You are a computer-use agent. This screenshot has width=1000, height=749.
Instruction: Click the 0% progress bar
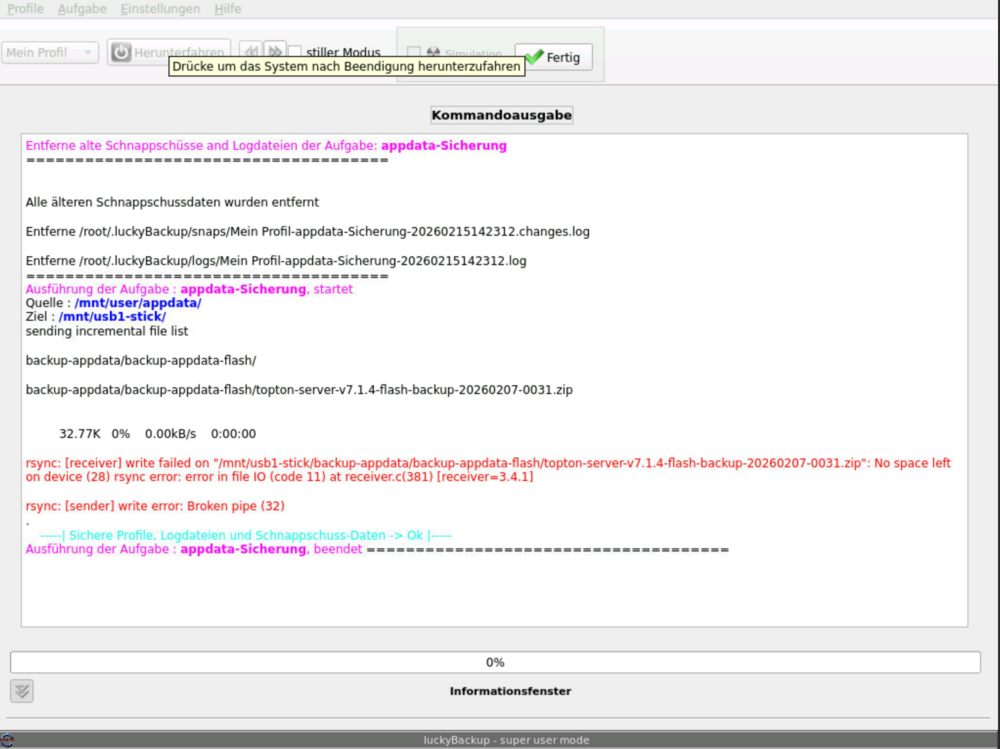pyautogui.click(x=495, y=662)
